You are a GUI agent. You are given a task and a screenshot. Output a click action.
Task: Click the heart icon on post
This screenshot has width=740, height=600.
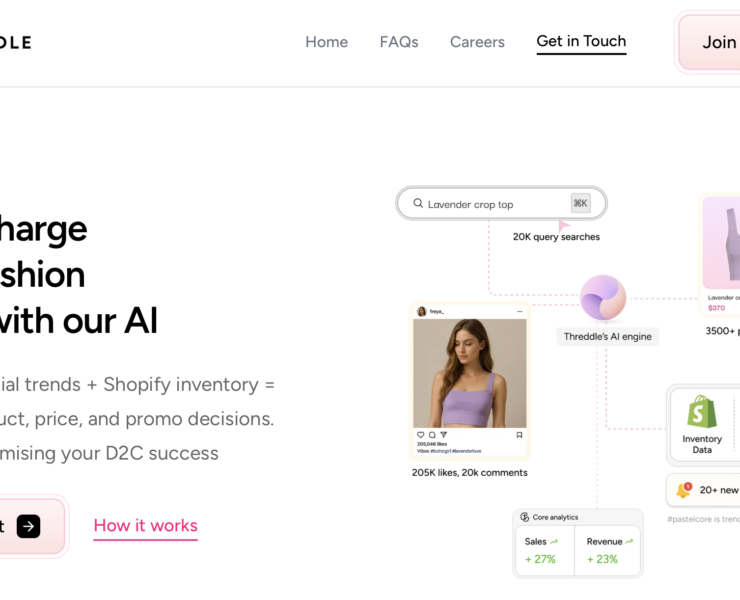coord(420,435)
